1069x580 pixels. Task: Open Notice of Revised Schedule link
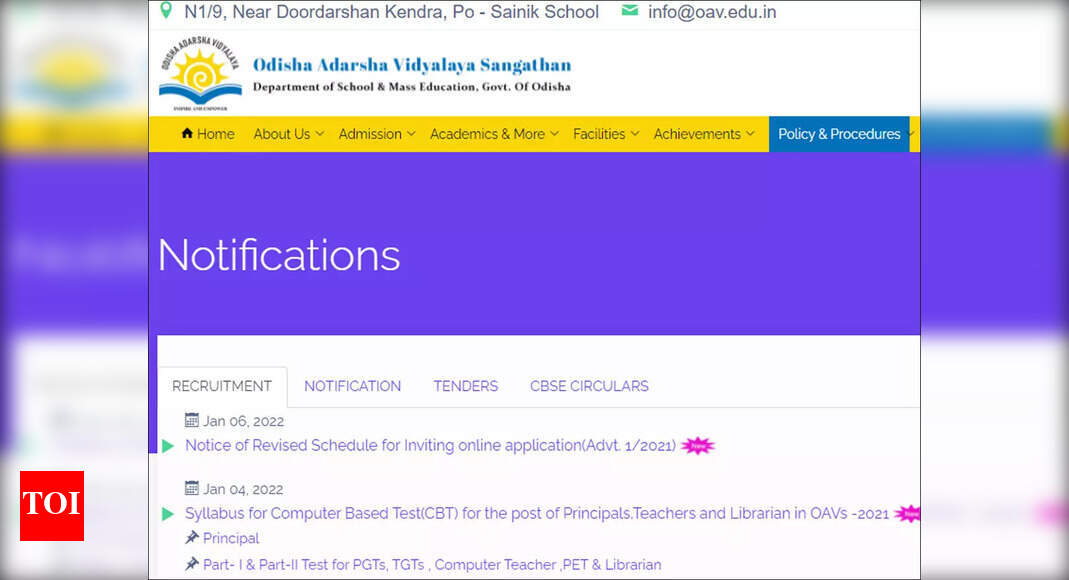coord(430,446)
